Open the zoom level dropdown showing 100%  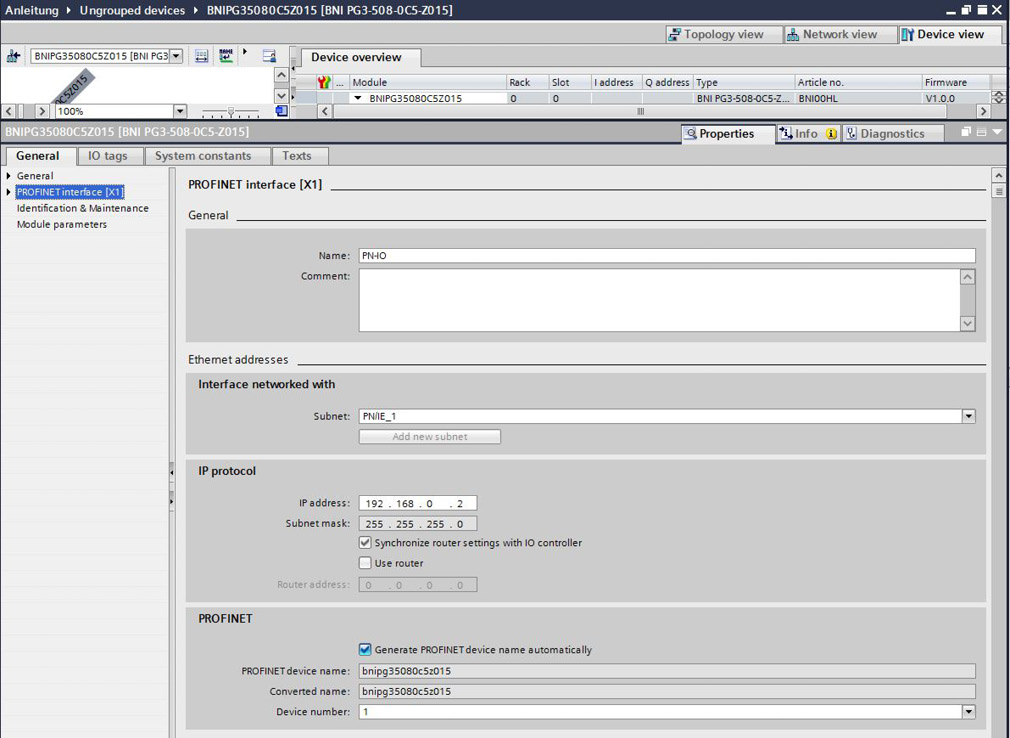(x=178, y=111)
